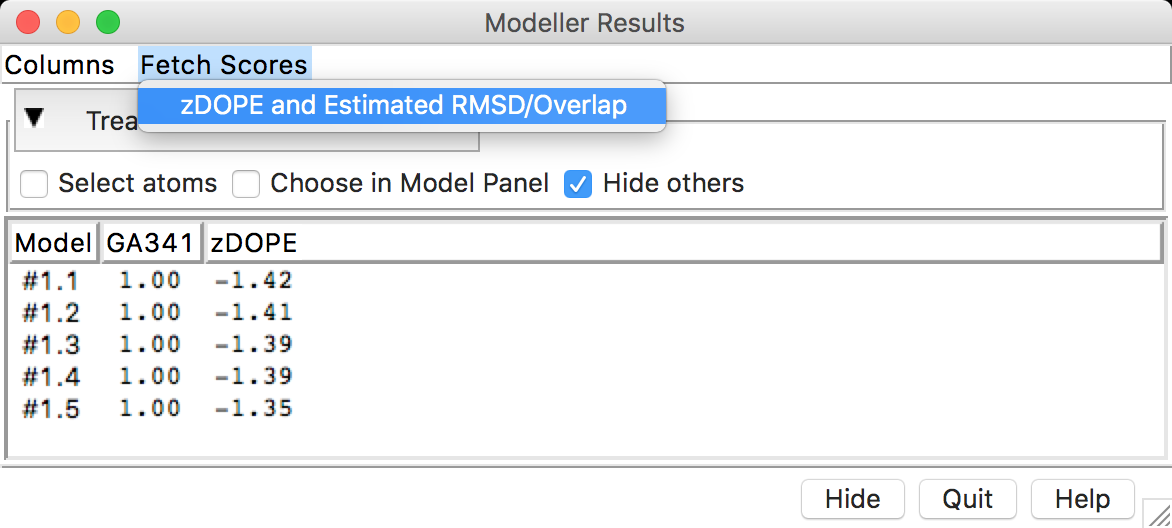
Task: Sort by the zDOPE column header
Action: (683, 243)
